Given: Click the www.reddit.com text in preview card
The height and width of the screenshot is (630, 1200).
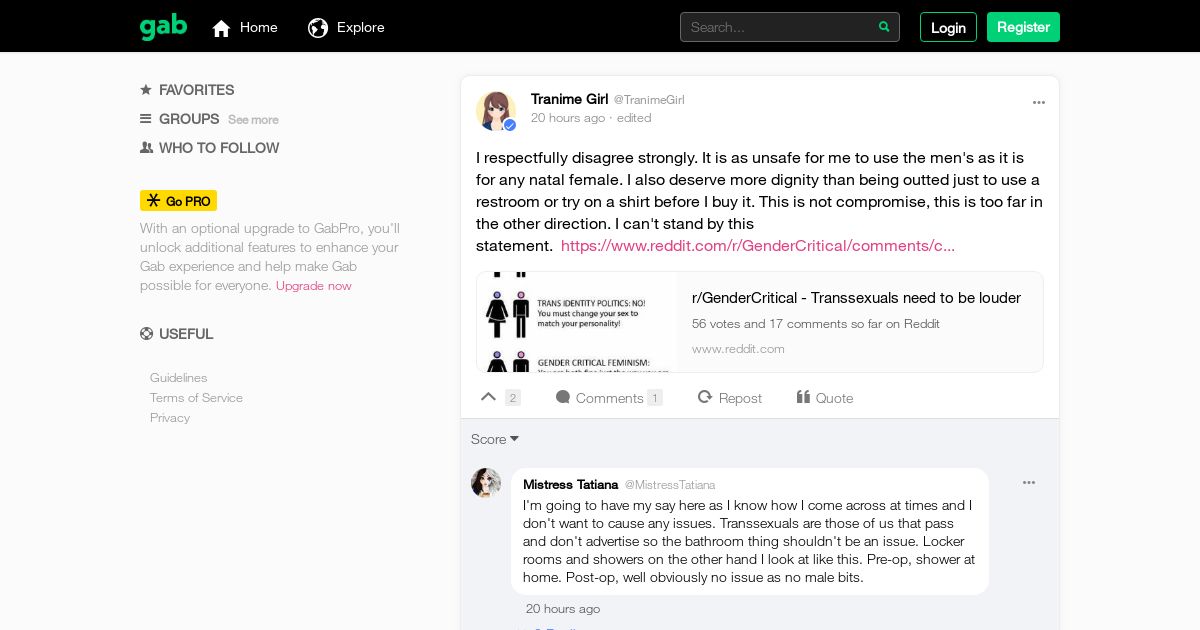Looking at the screenshot, I should (x=738, y=349).
